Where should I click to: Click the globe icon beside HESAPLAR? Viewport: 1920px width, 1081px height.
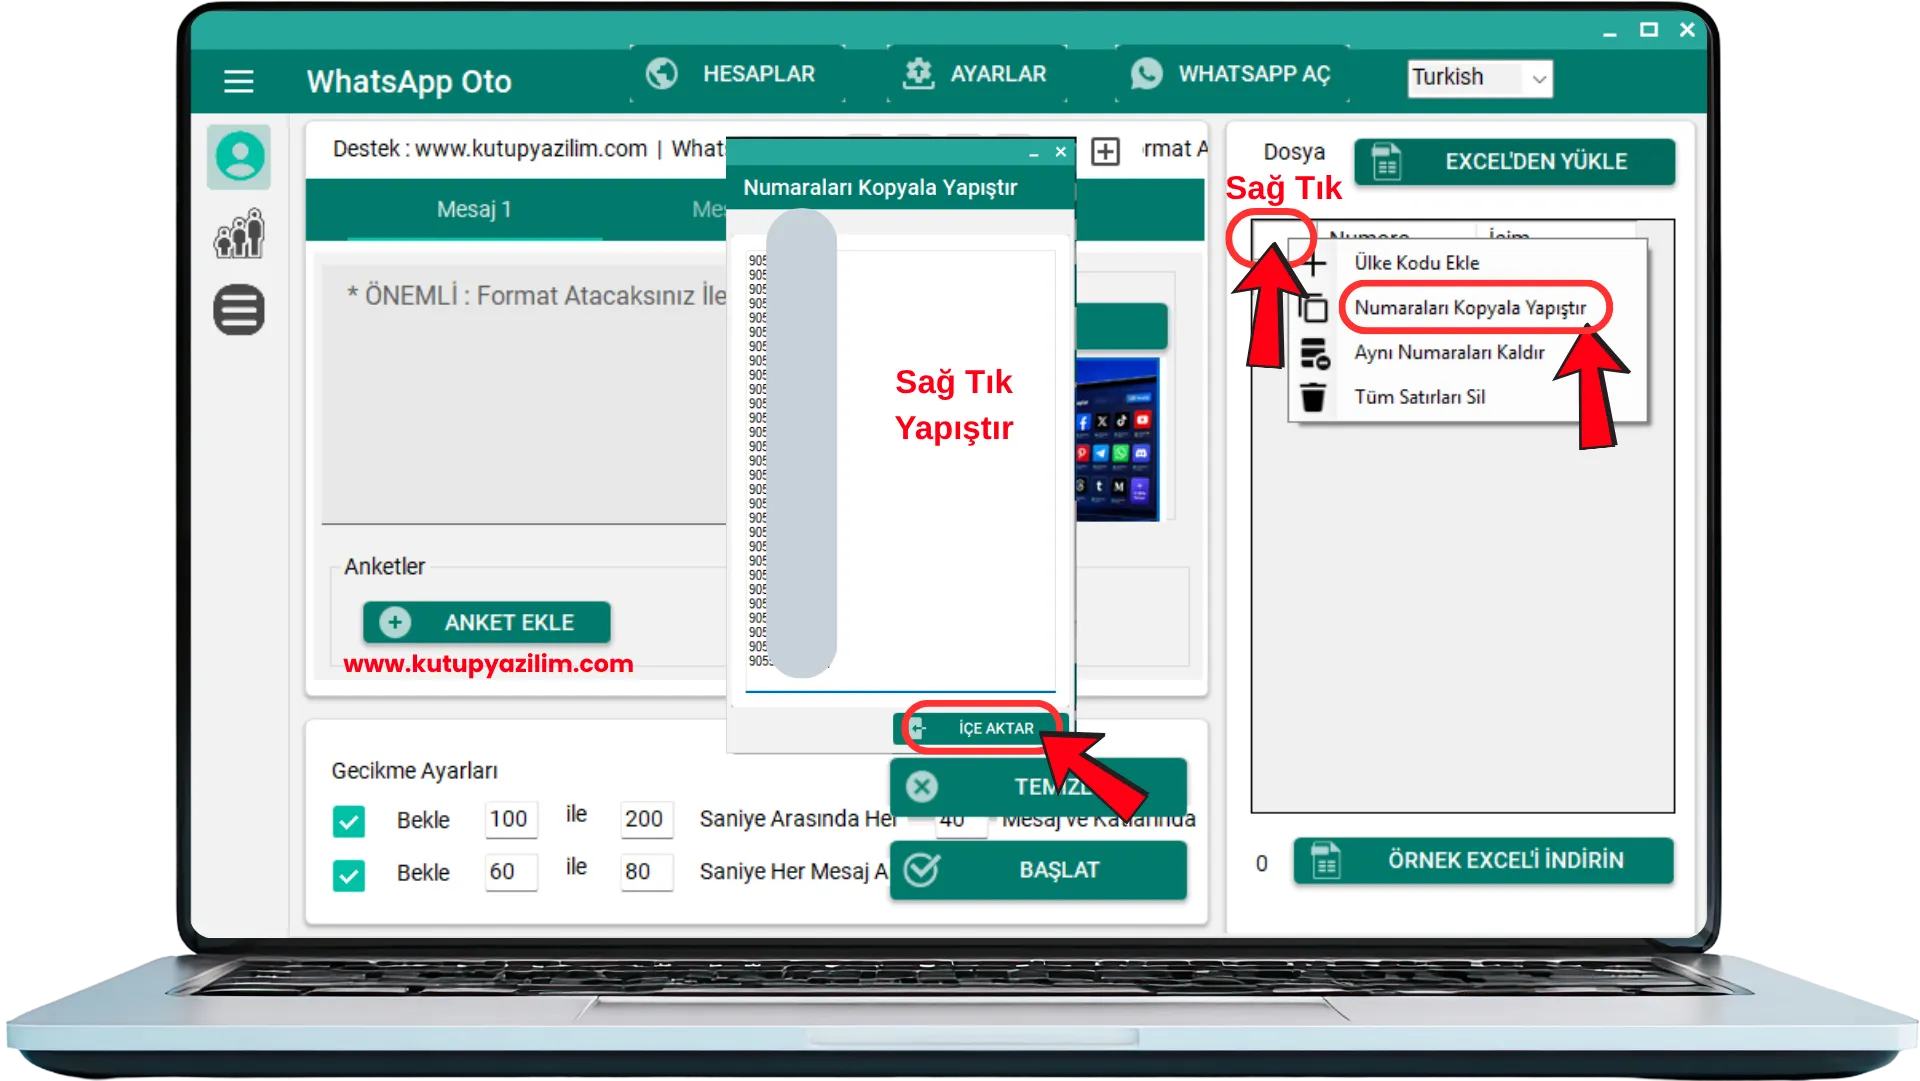tap(662, 73)
